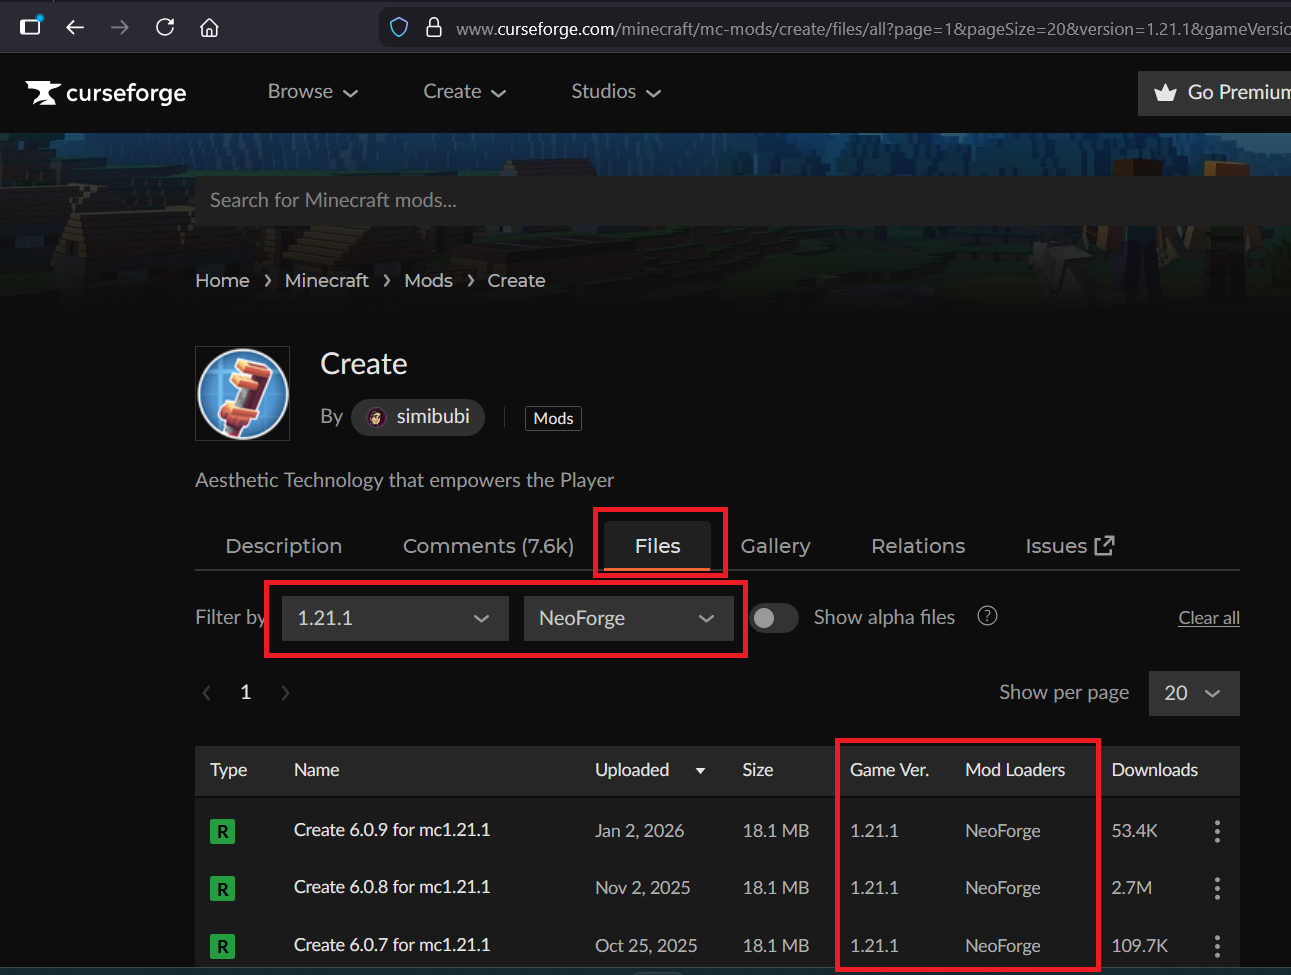Open the kebab menu for Create 6.0.8

1217,888
